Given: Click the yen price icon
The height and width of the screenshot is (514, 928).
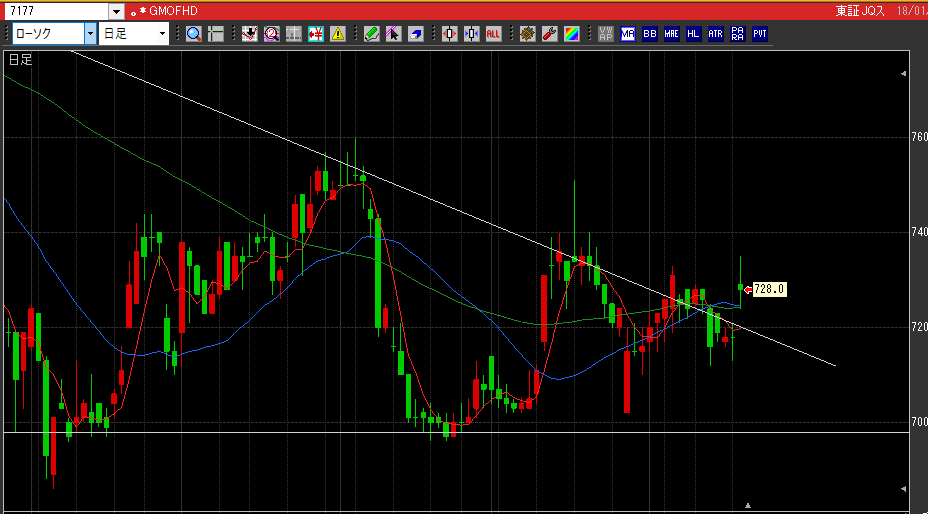Looking at the screenshot, I should 316,34.
